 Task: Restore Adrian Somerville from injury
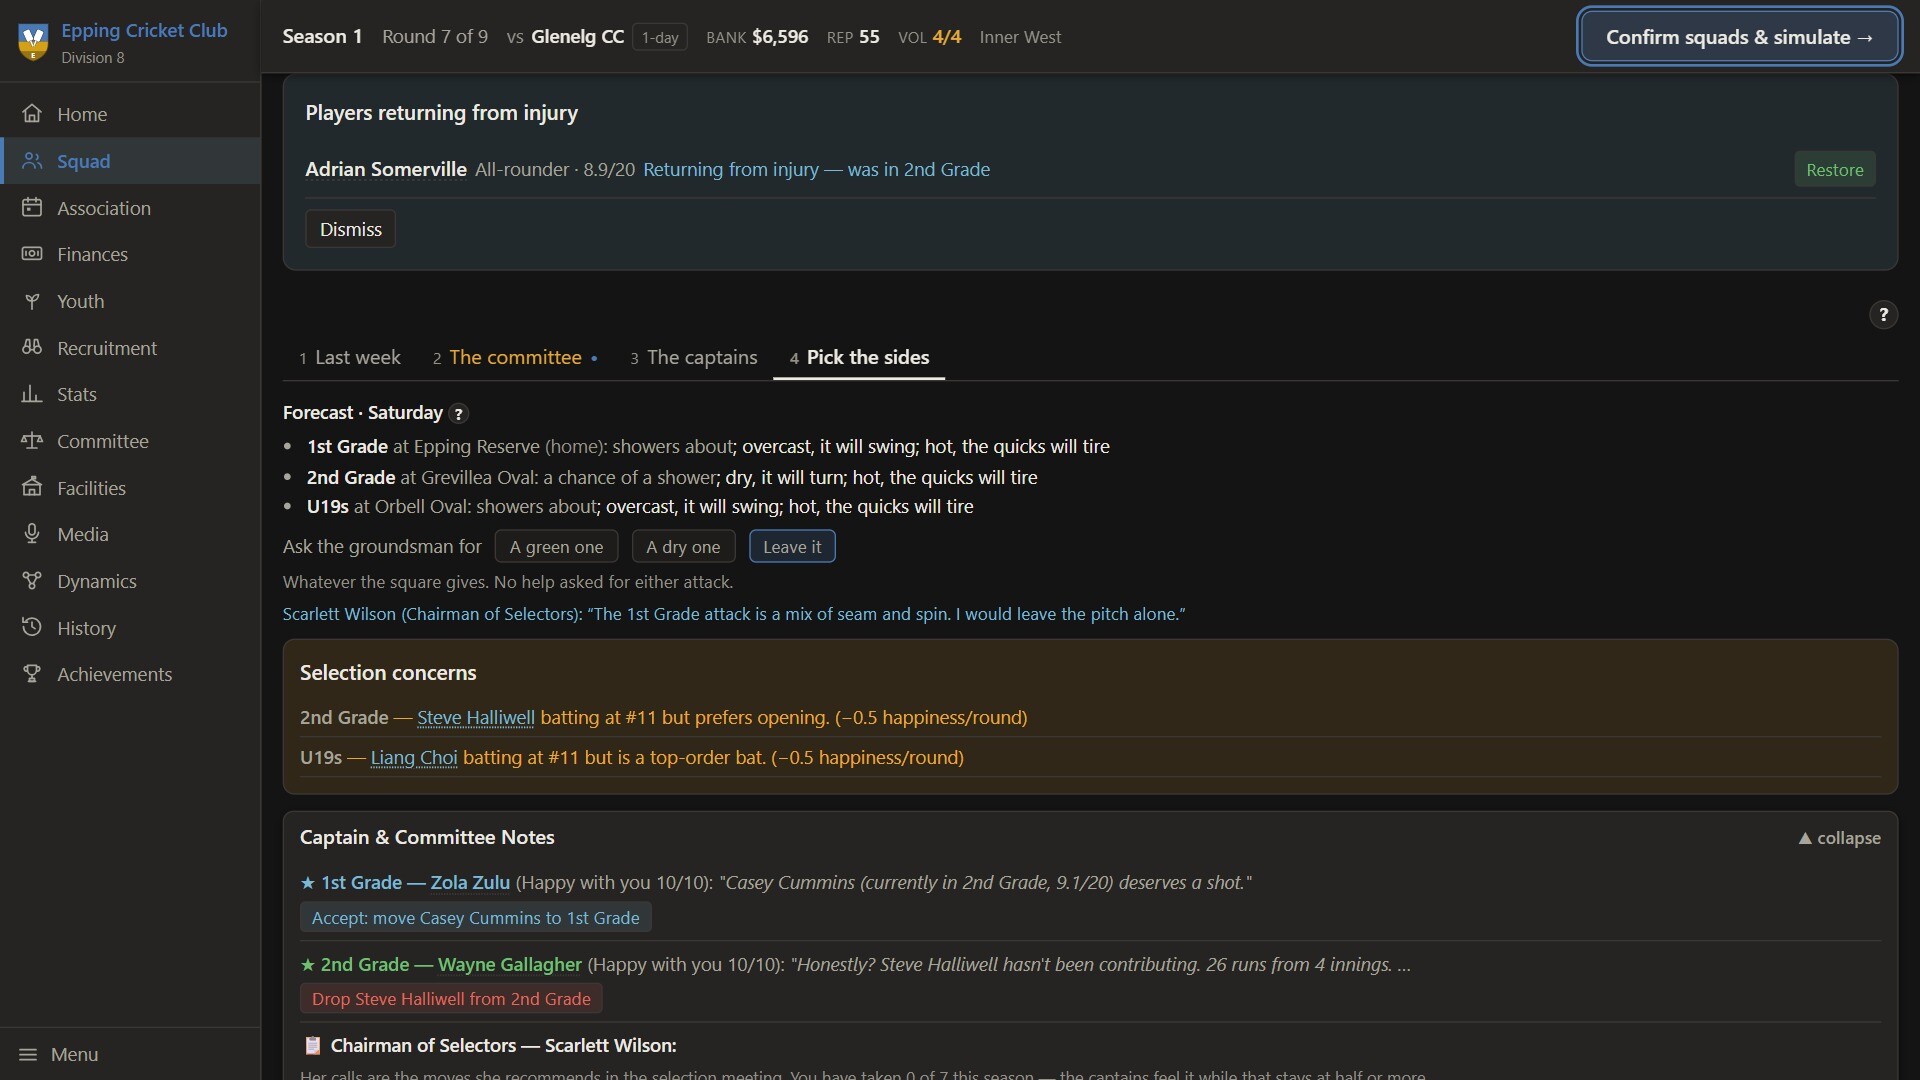[x=1834, y=170]
